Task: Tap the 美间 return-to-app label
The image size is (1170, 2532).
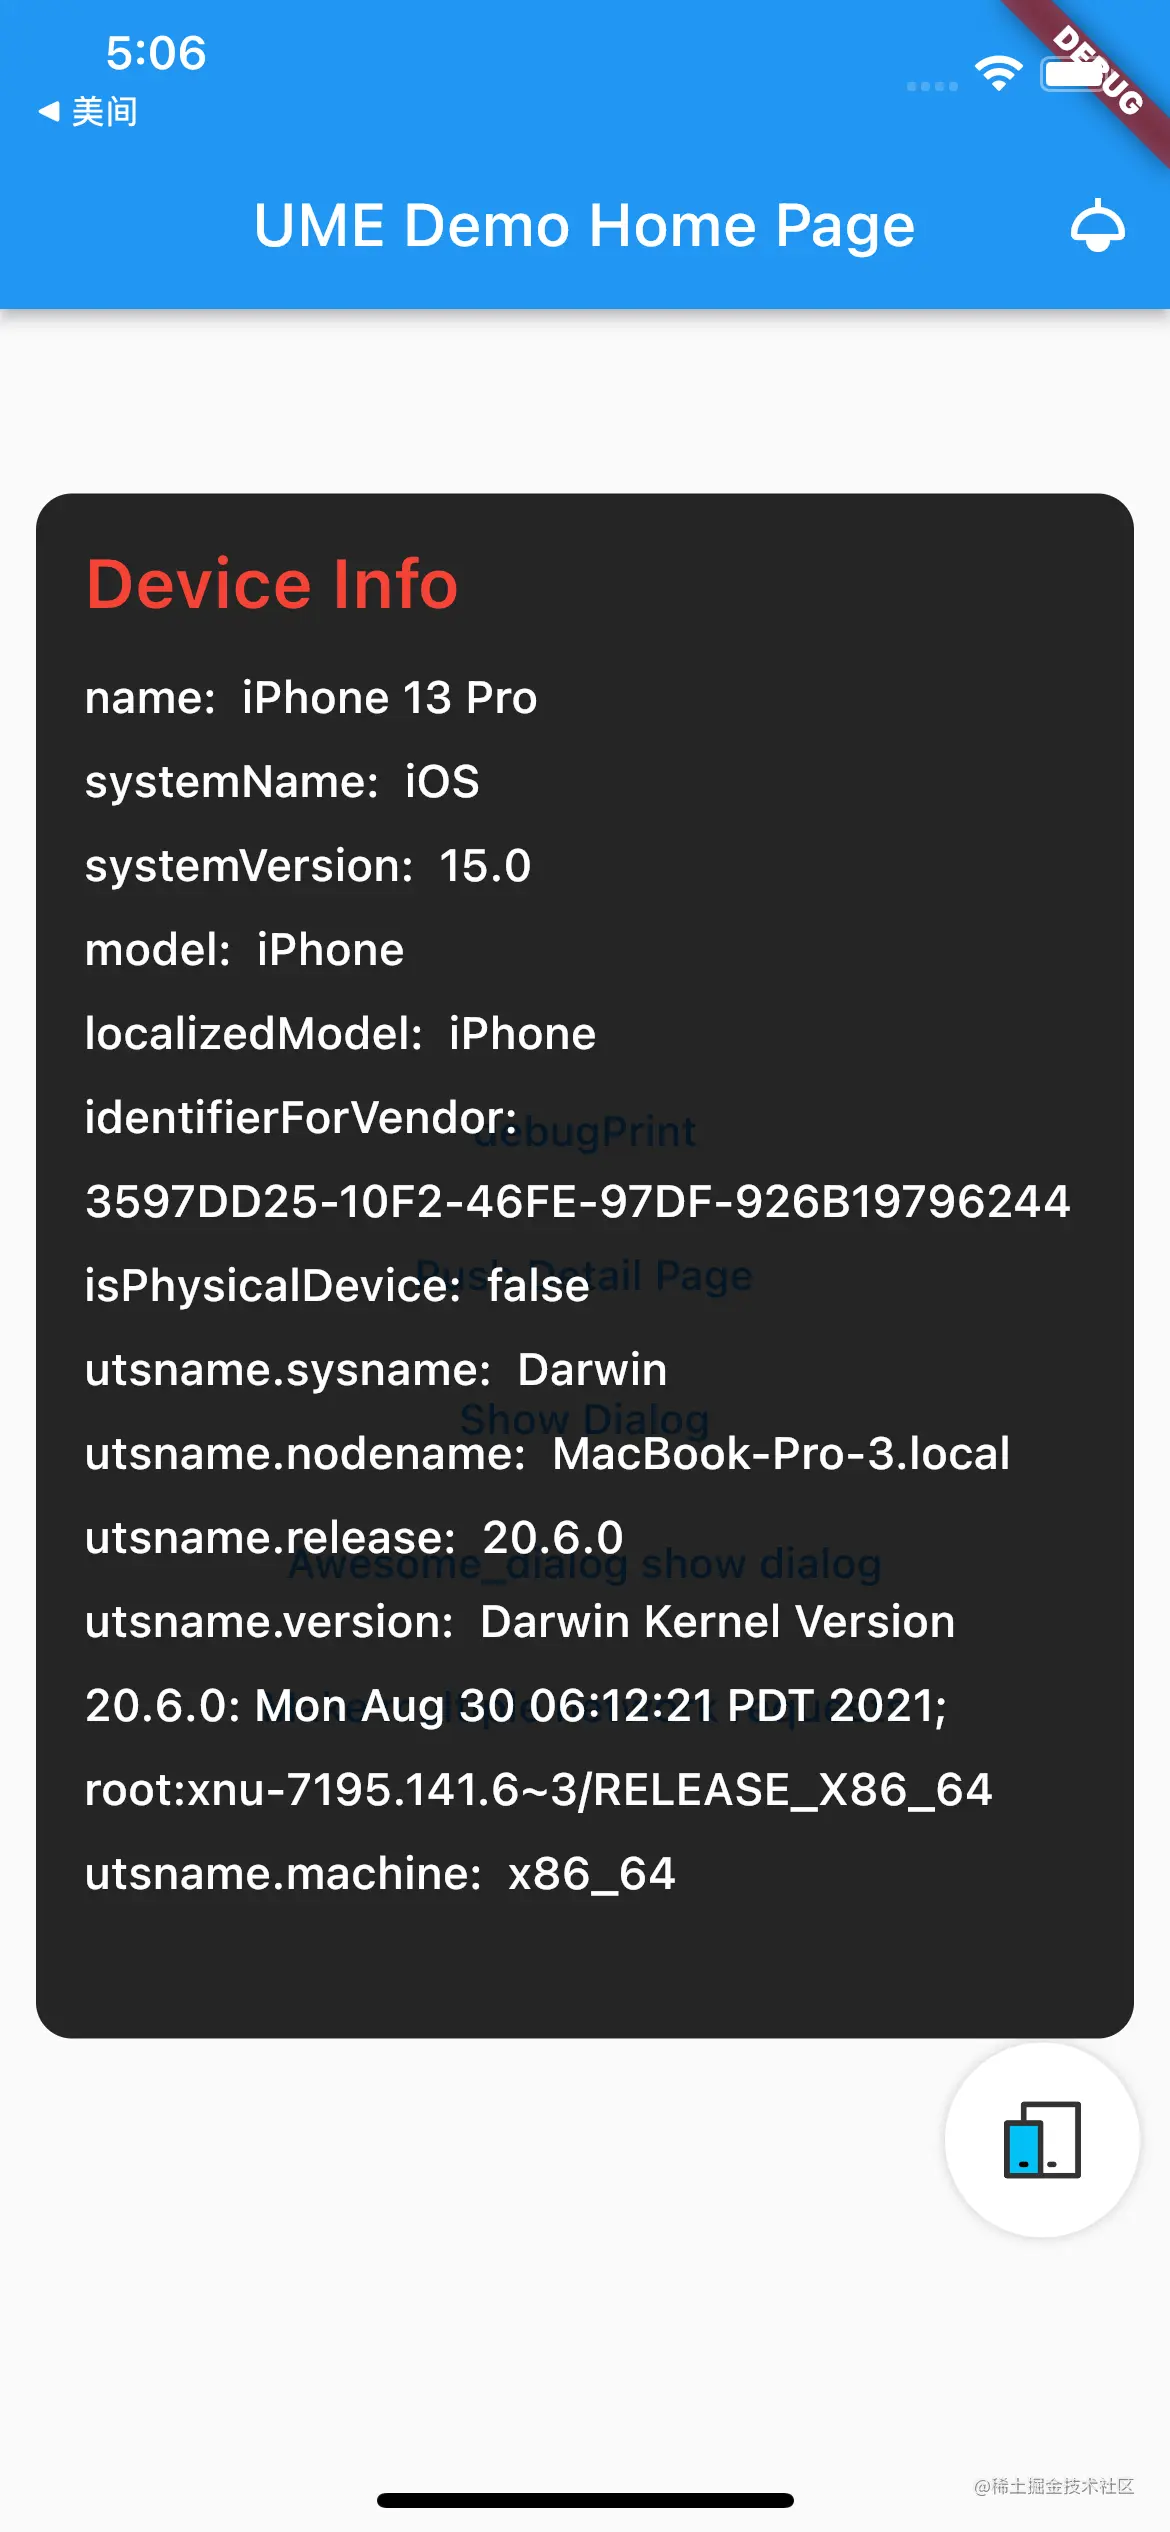Action: click(x=104, y=111)
